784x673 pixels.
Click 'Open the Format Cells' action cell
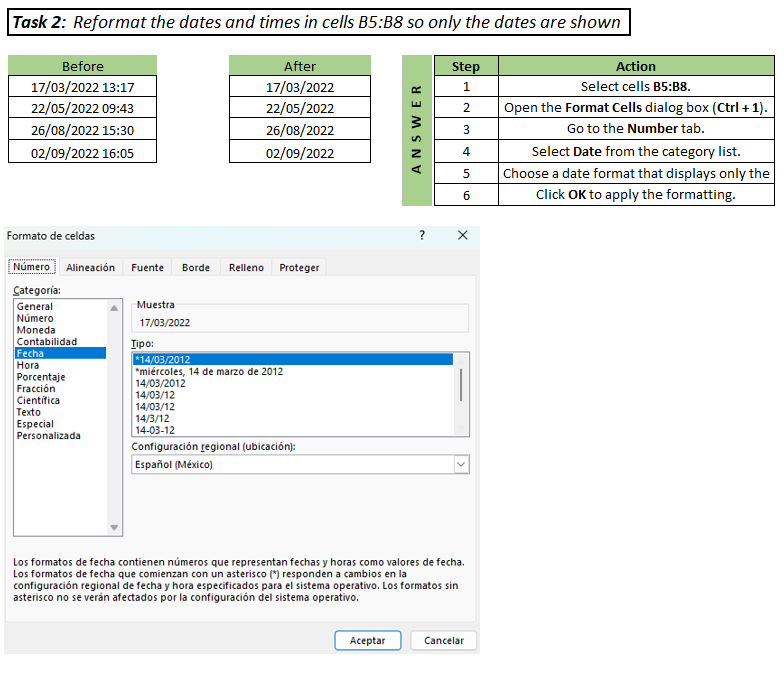636,108
